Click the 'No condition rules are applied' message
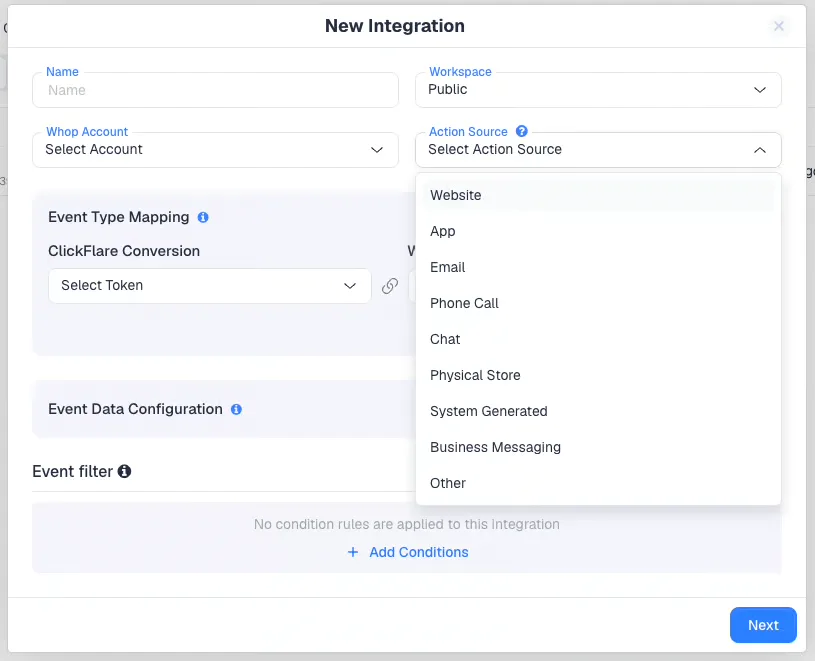The height and width of the screenshot is (661, 815). (406, 524)
